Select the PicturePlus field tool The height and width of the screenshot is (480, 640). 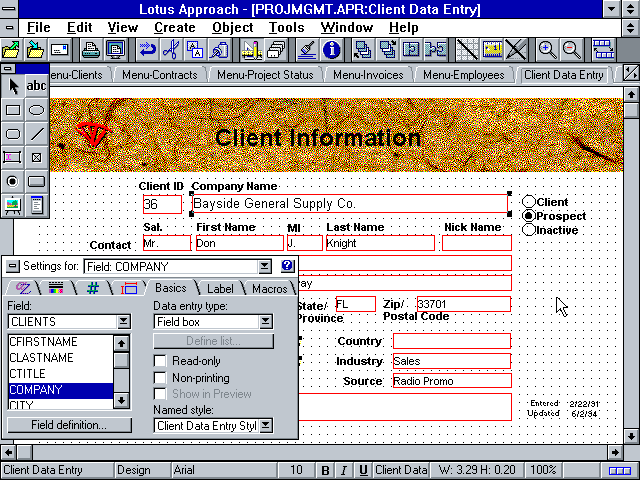point(13,205)
